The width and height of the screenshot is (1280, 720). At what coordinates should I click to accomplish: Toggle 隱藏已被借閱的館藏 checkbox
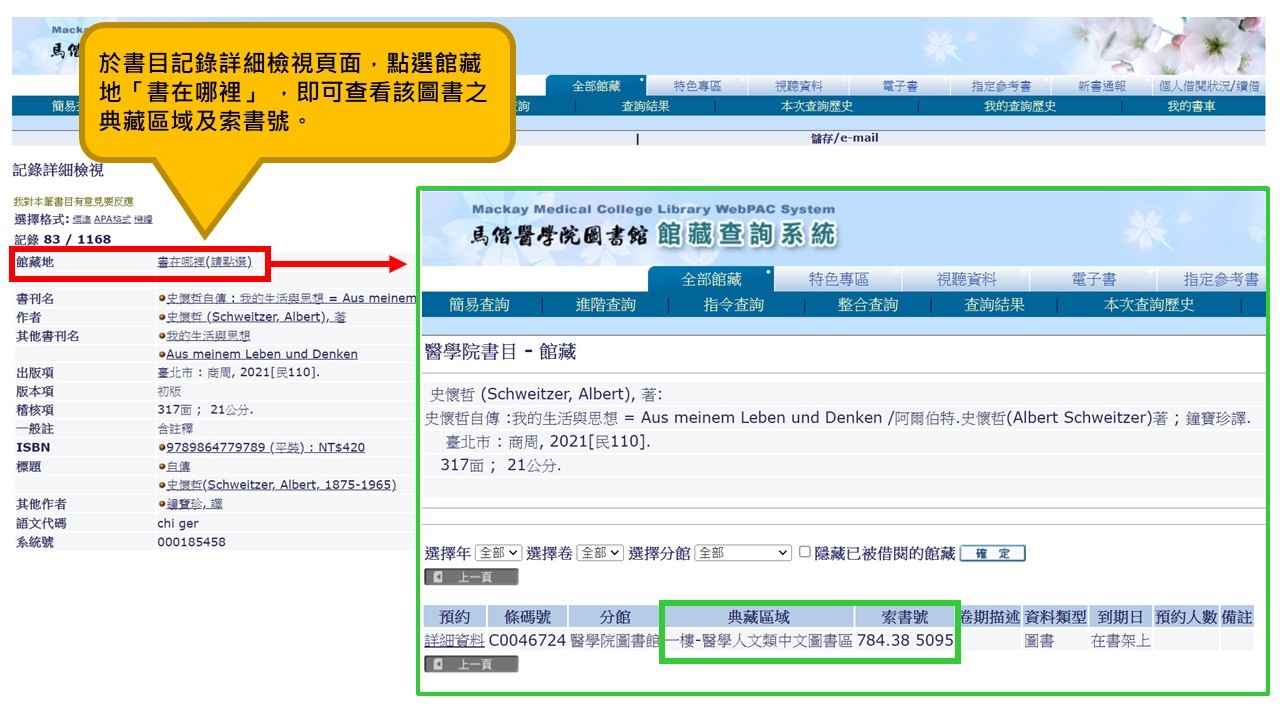pos(805,552)
